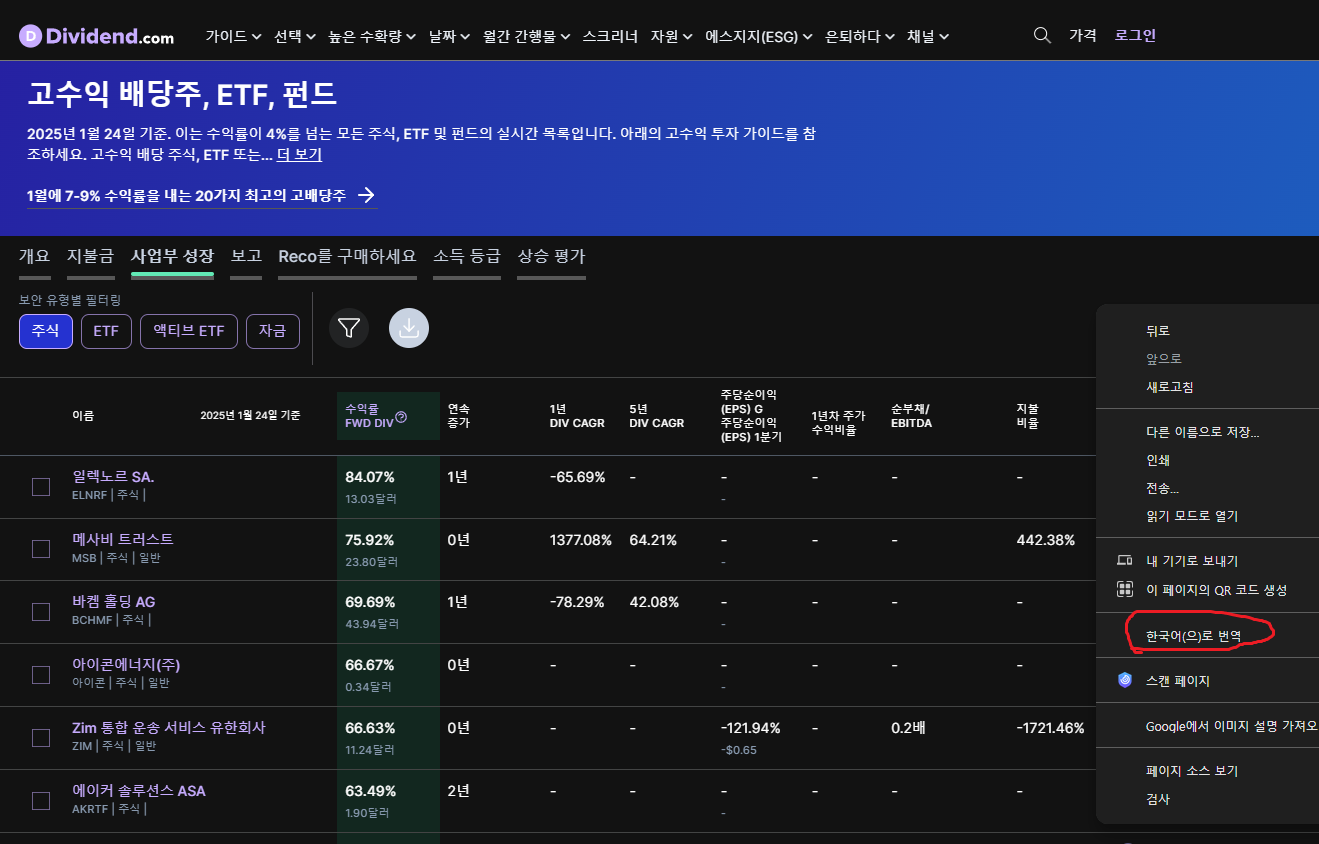
Task: Switch to the 상승 평가 tab
Action: click(551, 256)
